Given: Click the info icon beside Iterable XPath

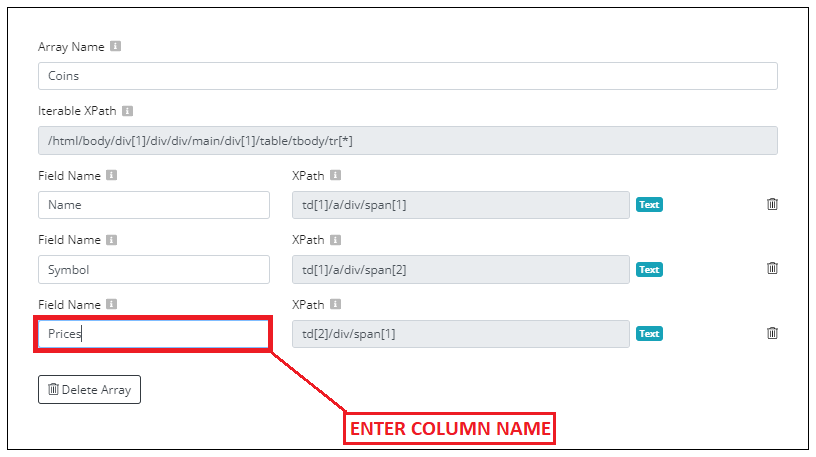Looking at the screenshot, I should click(128, 111).
